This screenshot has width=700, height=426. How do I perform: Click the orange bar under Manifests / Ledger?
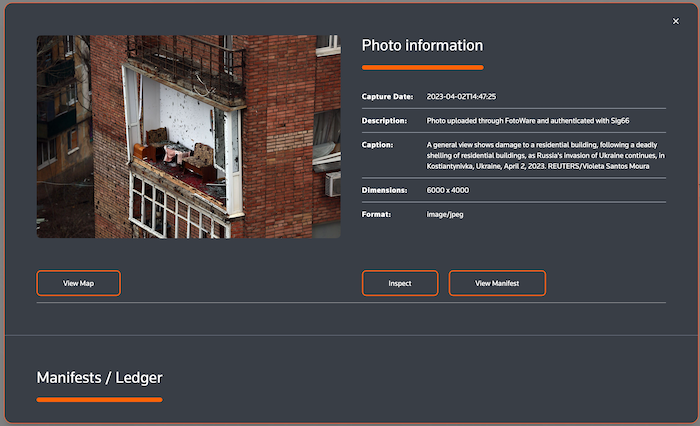click(x=99, y=400)
